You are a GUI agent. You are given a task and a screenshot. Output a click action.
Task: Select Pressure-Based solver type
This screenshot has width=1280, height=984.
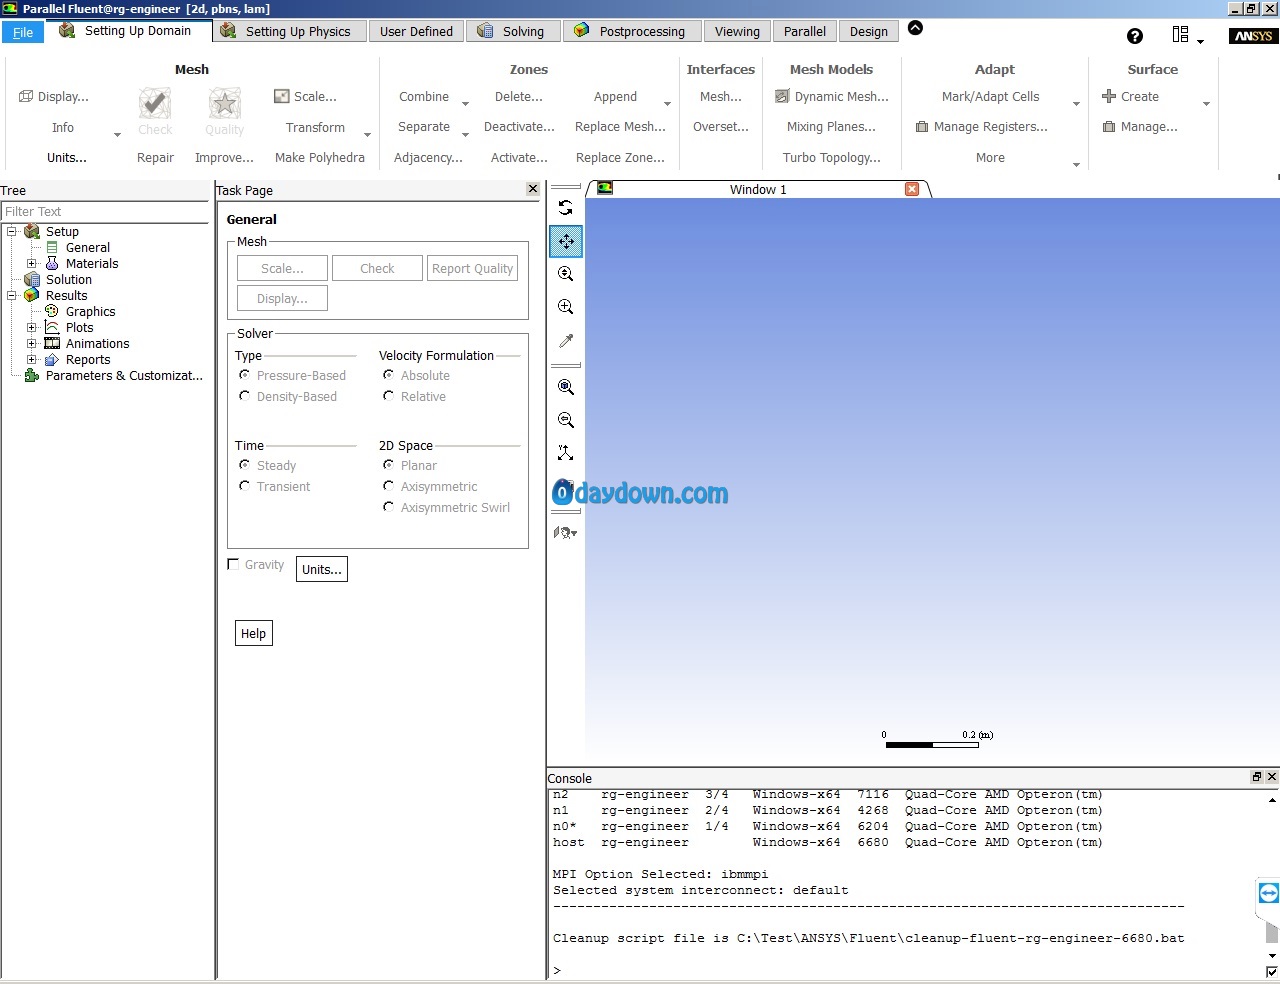coord(292,376)
